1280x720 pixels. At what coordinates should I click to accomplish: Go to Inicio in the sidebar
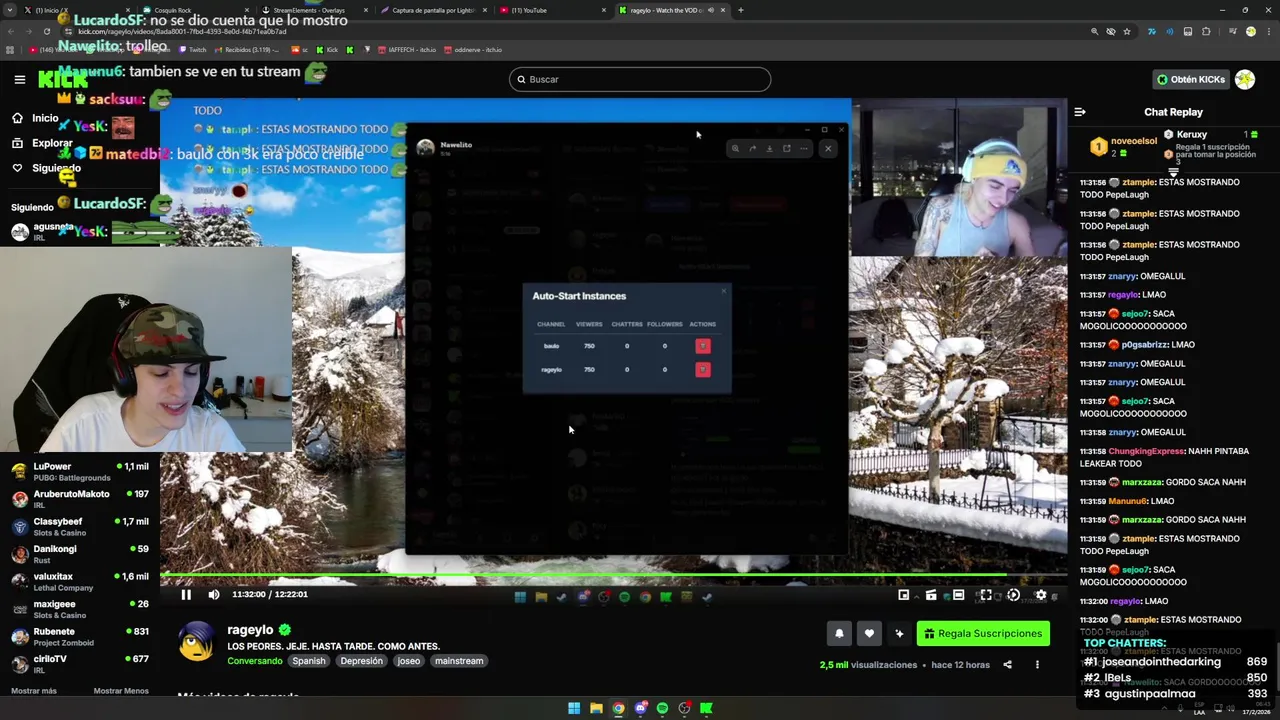pos(35,118)
